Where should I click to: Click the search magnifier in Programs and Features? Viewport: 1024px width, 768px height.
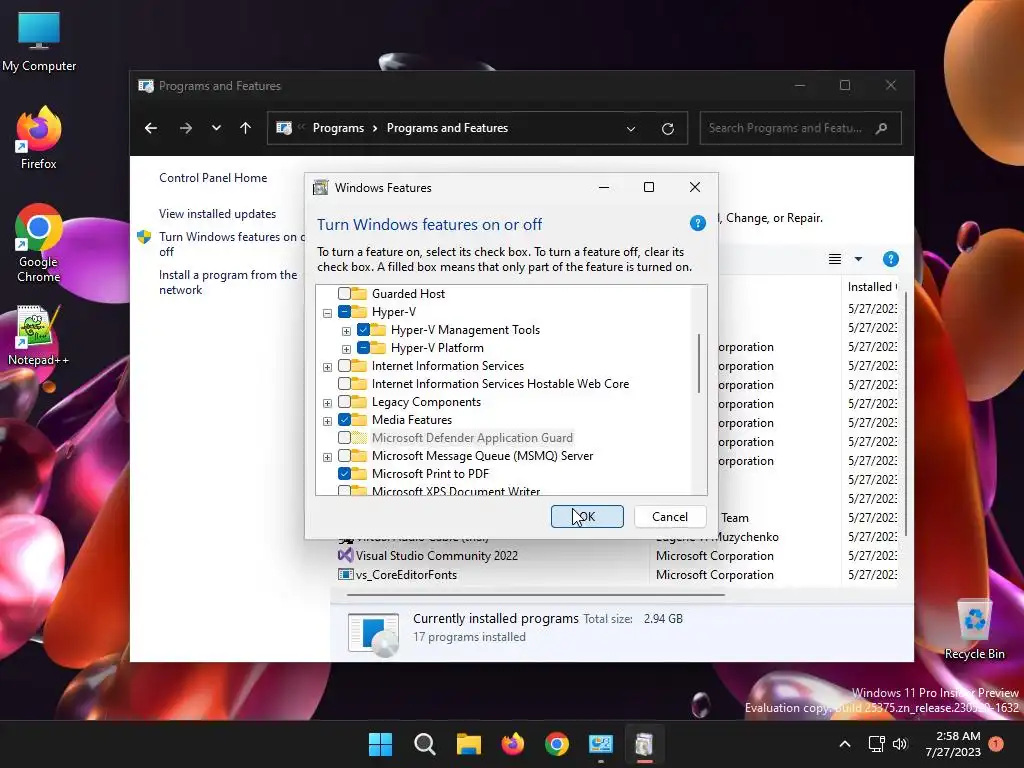881,128
